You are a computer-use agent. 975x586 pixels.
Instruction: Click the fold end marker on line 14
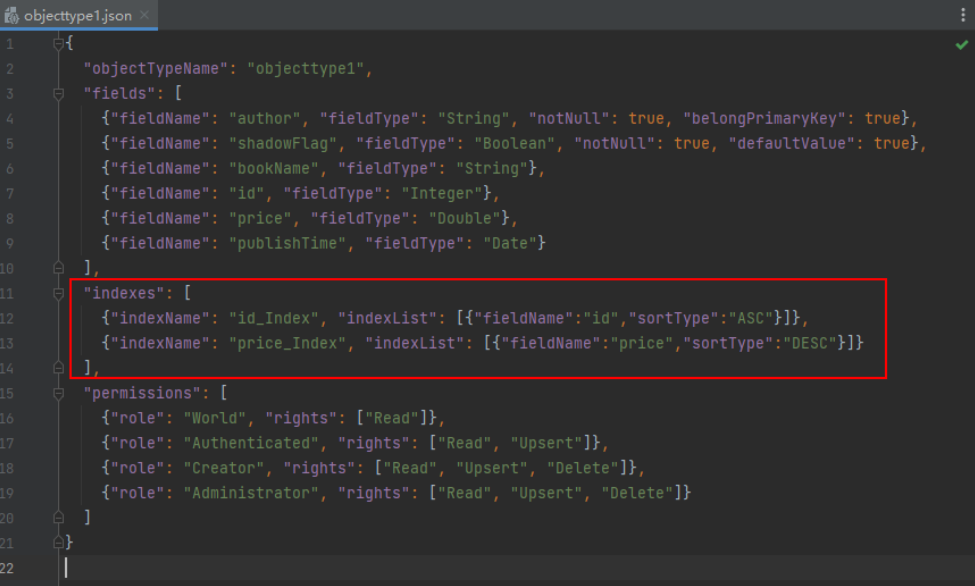[x=58, y=368]
